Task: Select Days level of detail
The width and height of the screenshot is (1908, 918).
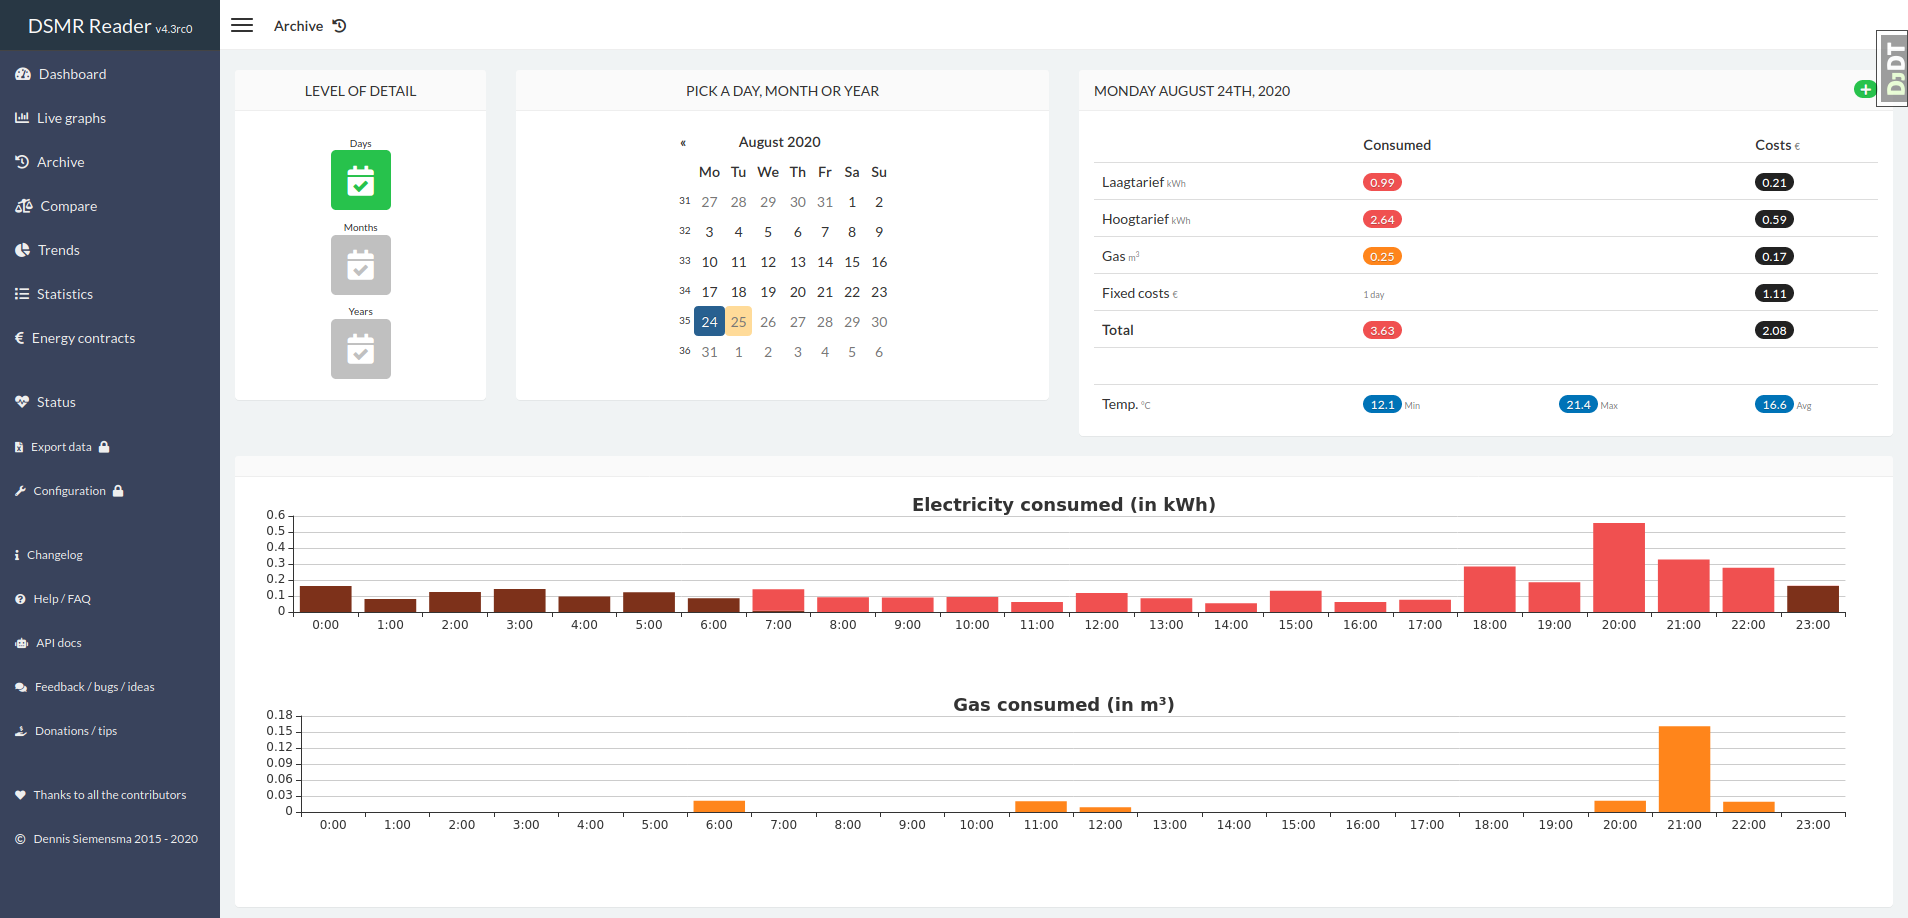Action: [x=361, y=180]
